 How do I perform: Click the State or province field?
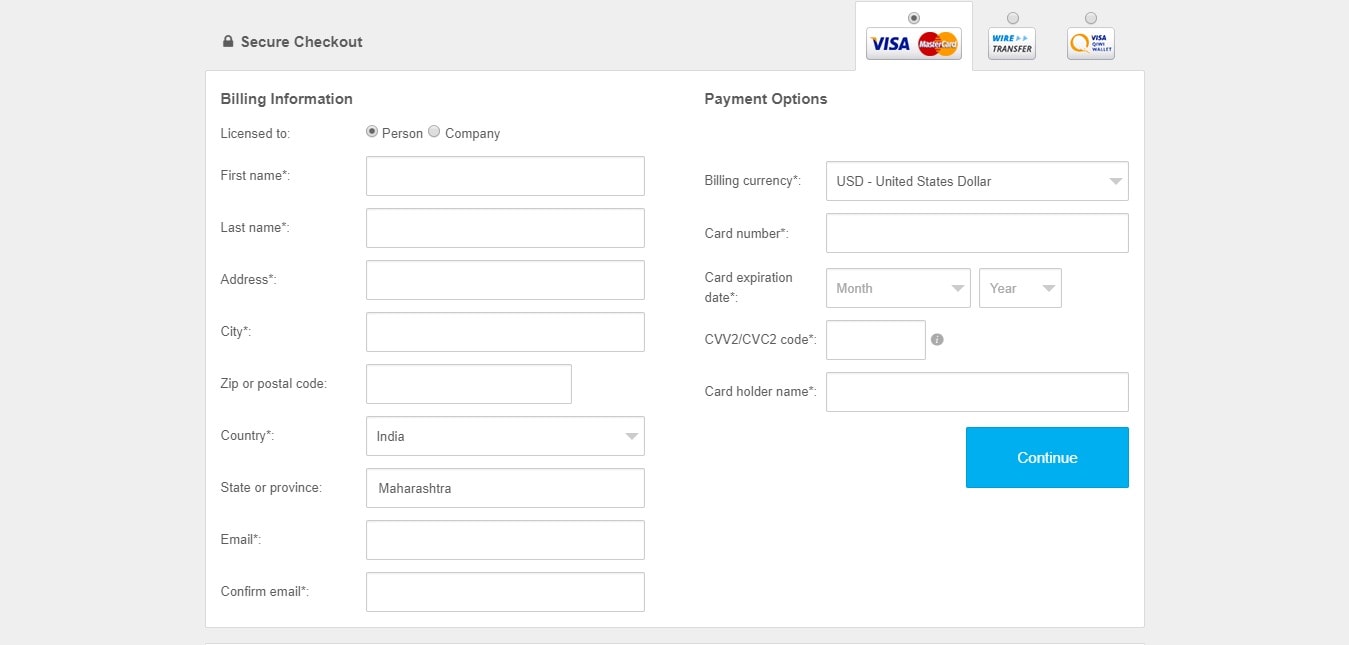[505, 488]
